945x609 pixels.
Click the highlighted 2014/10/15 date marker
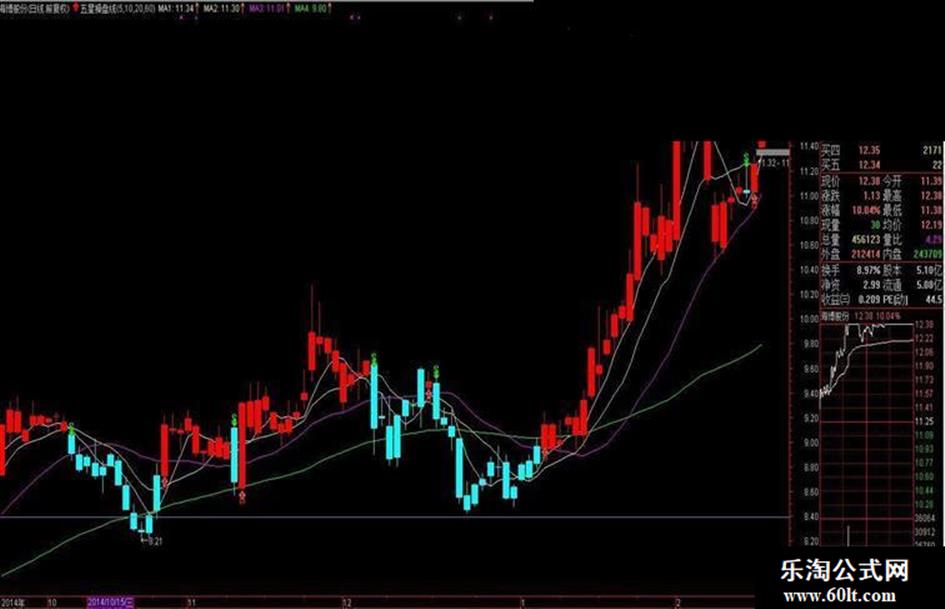coord(111,602)
